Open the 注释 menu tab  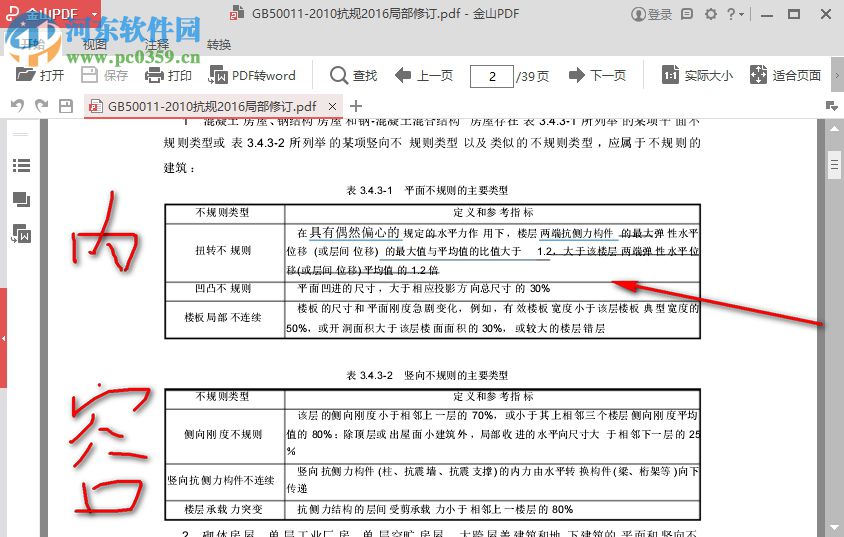(157, 45)
